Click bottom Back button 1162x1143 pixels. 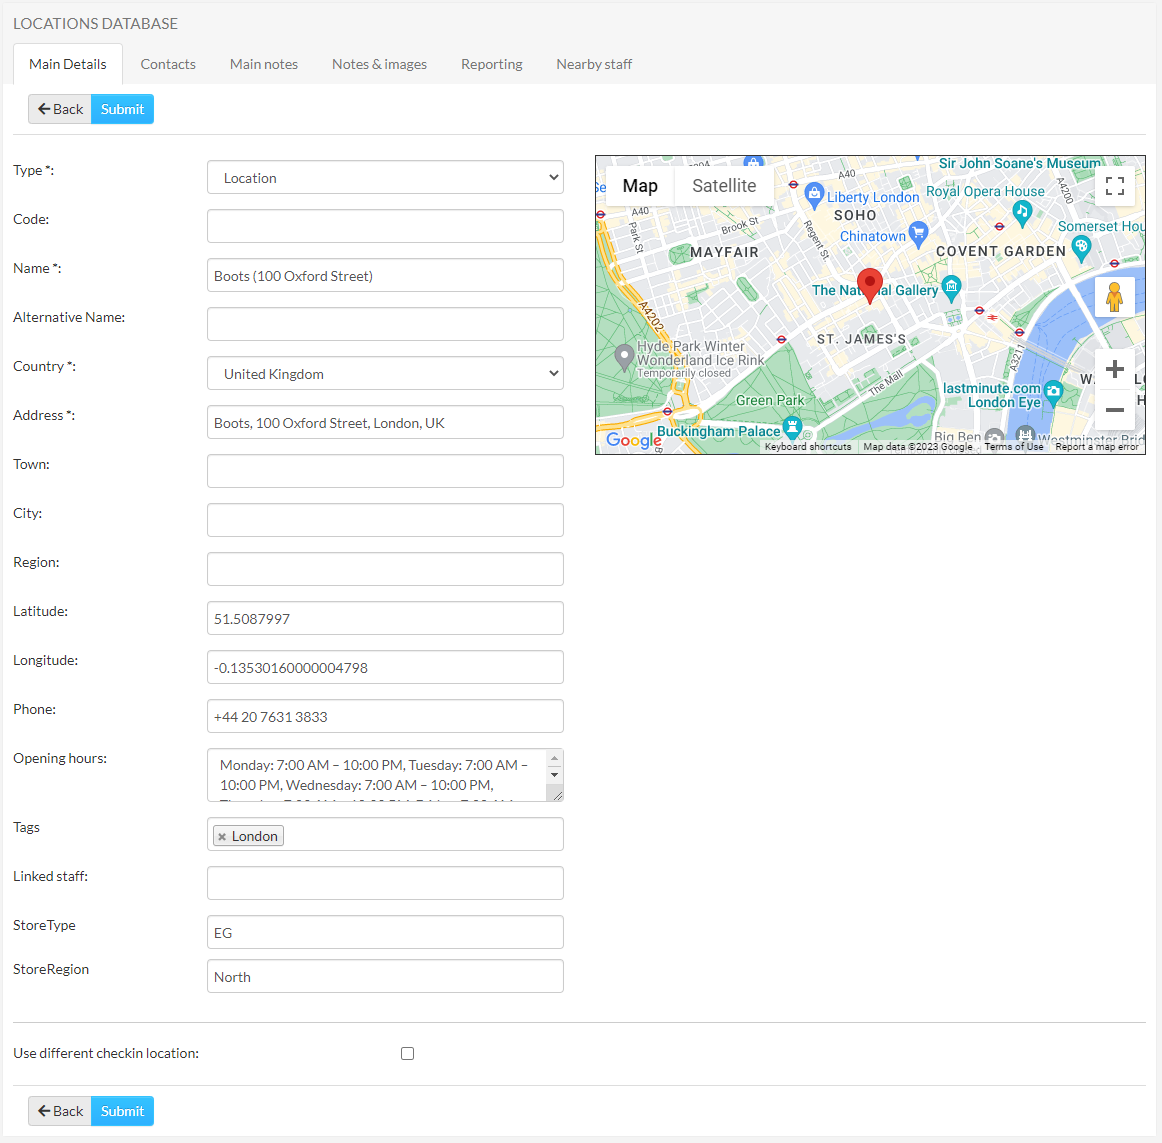point(60,1111)
